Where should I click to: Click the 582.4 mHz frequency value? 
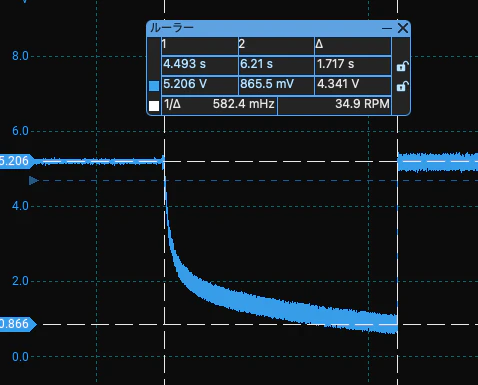(x=243, y=104)
